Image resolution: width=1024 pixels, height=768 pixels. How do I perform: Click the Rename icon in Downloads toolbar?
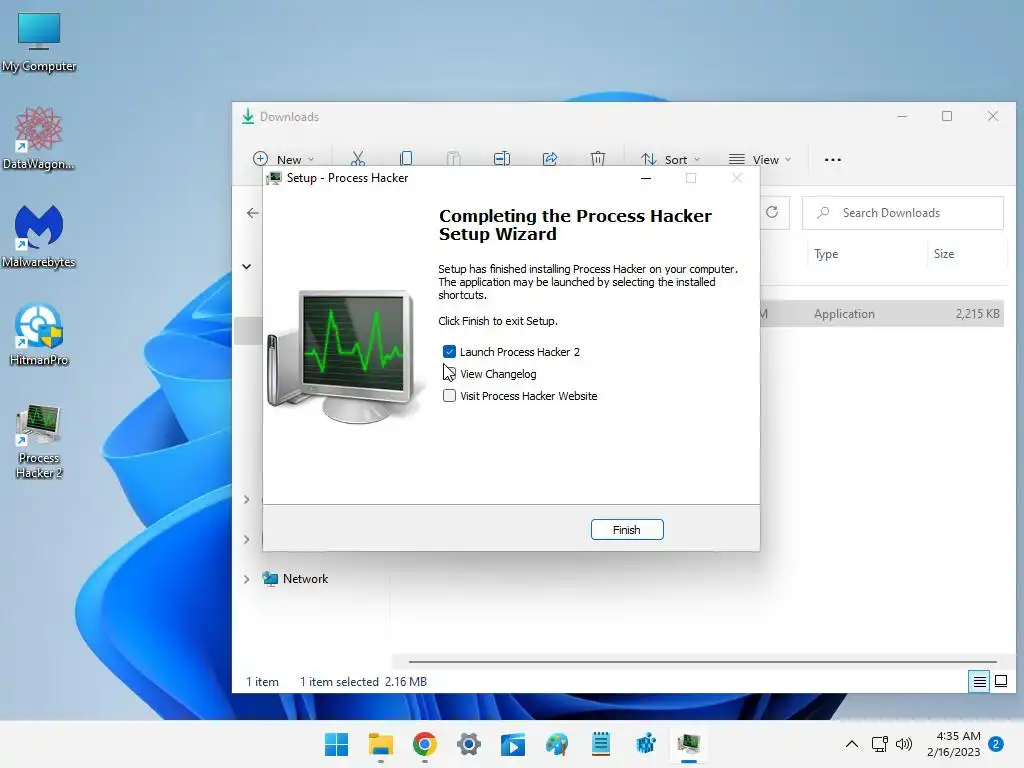pos(502,159)
